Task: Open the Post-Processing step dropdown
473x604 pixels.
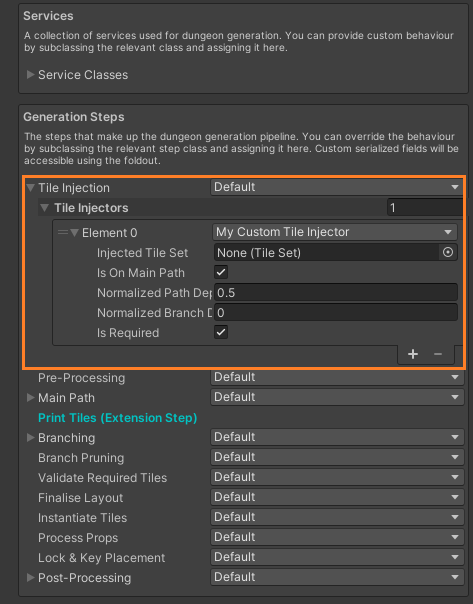Action: tap(337, 577)
